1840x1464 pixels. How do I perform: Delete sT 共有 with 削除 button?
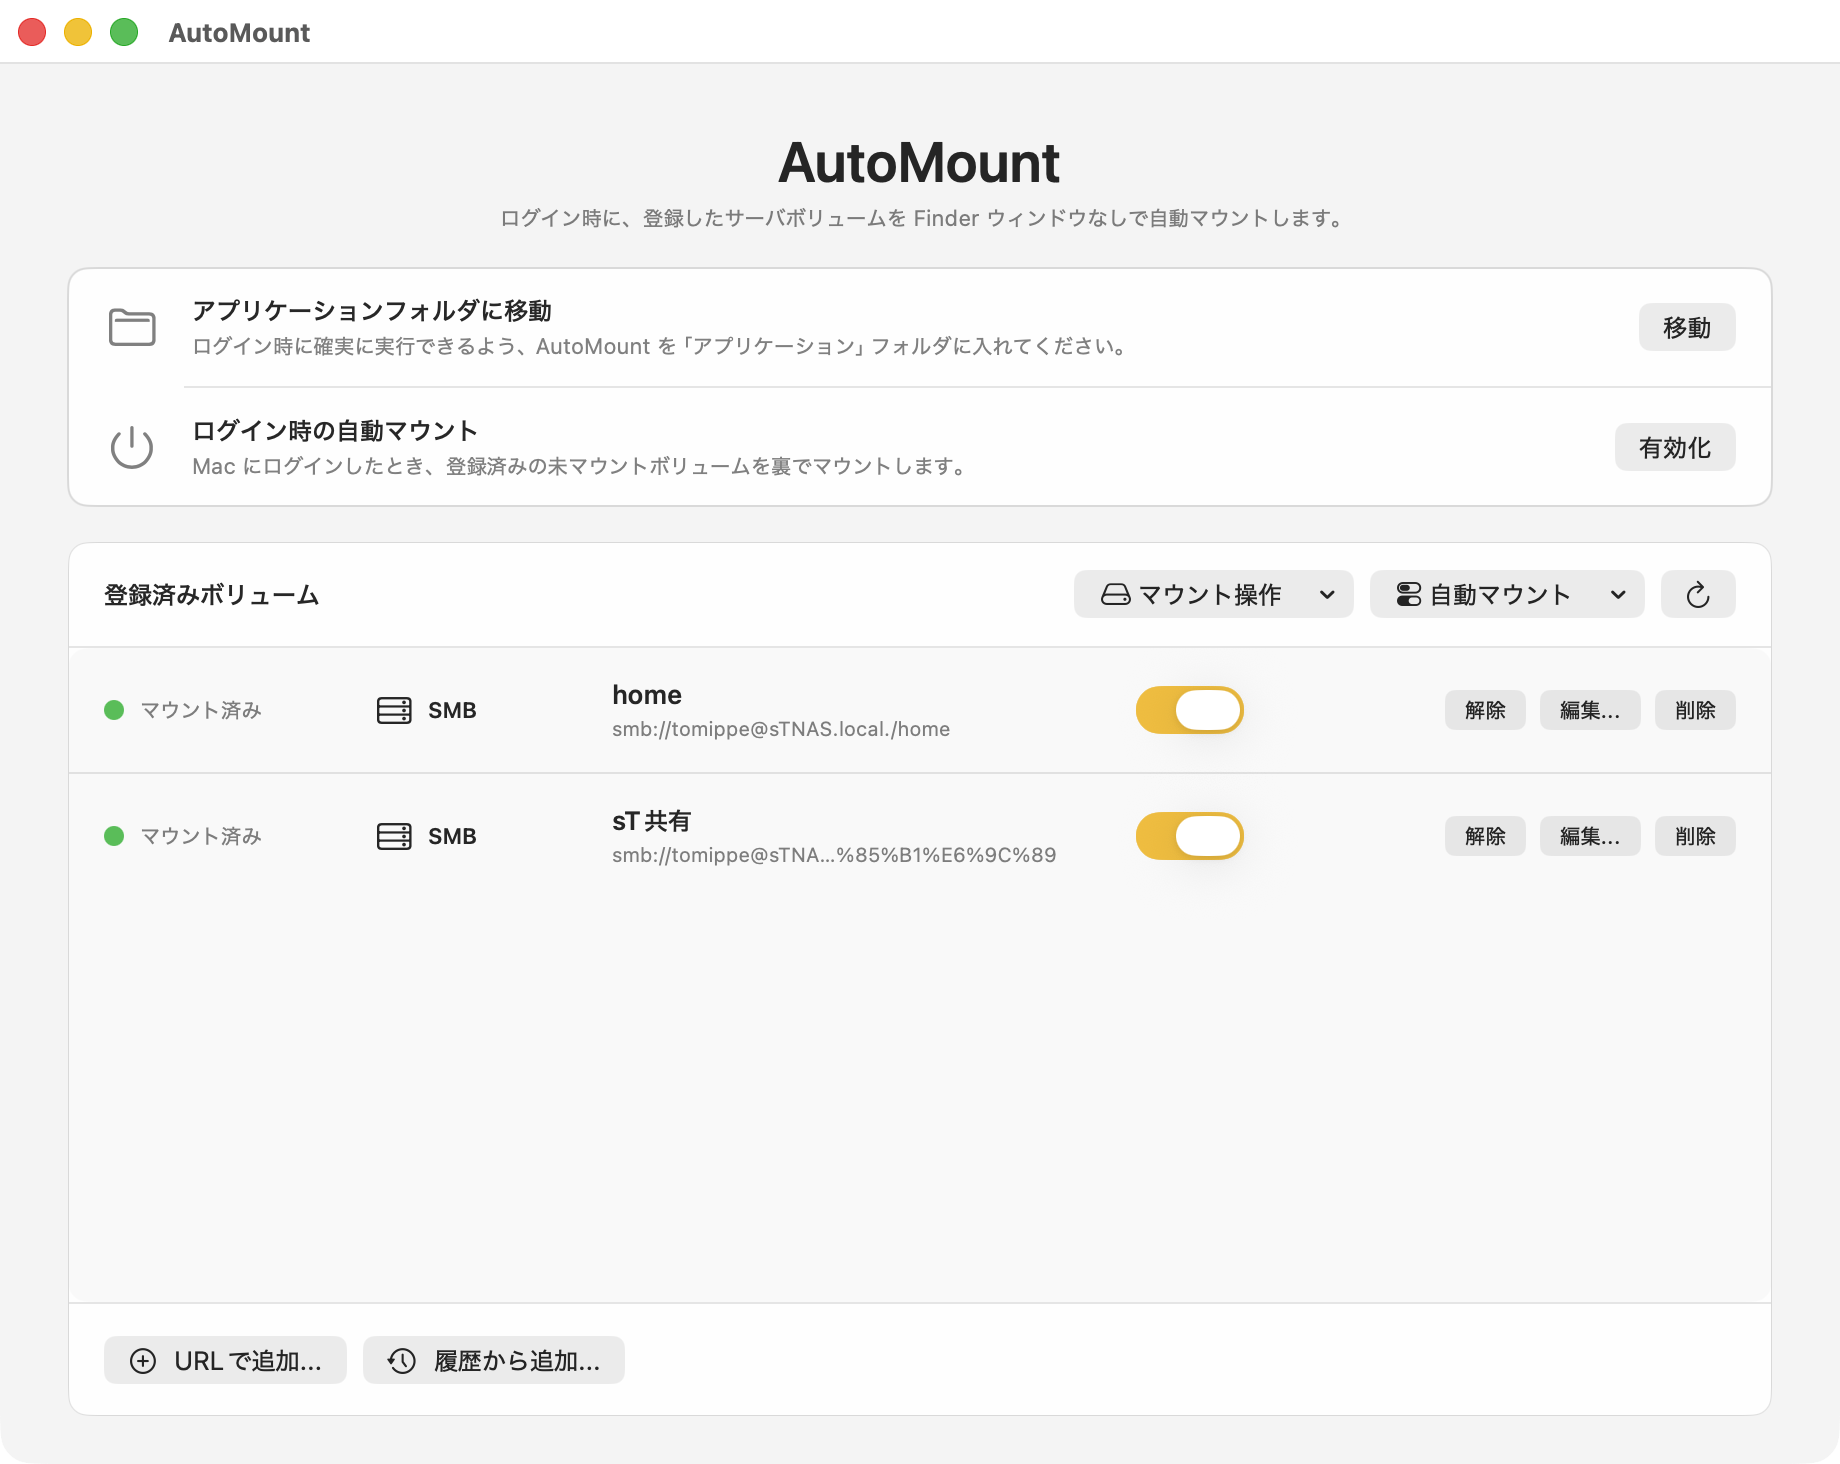(x=1695, y=836)
